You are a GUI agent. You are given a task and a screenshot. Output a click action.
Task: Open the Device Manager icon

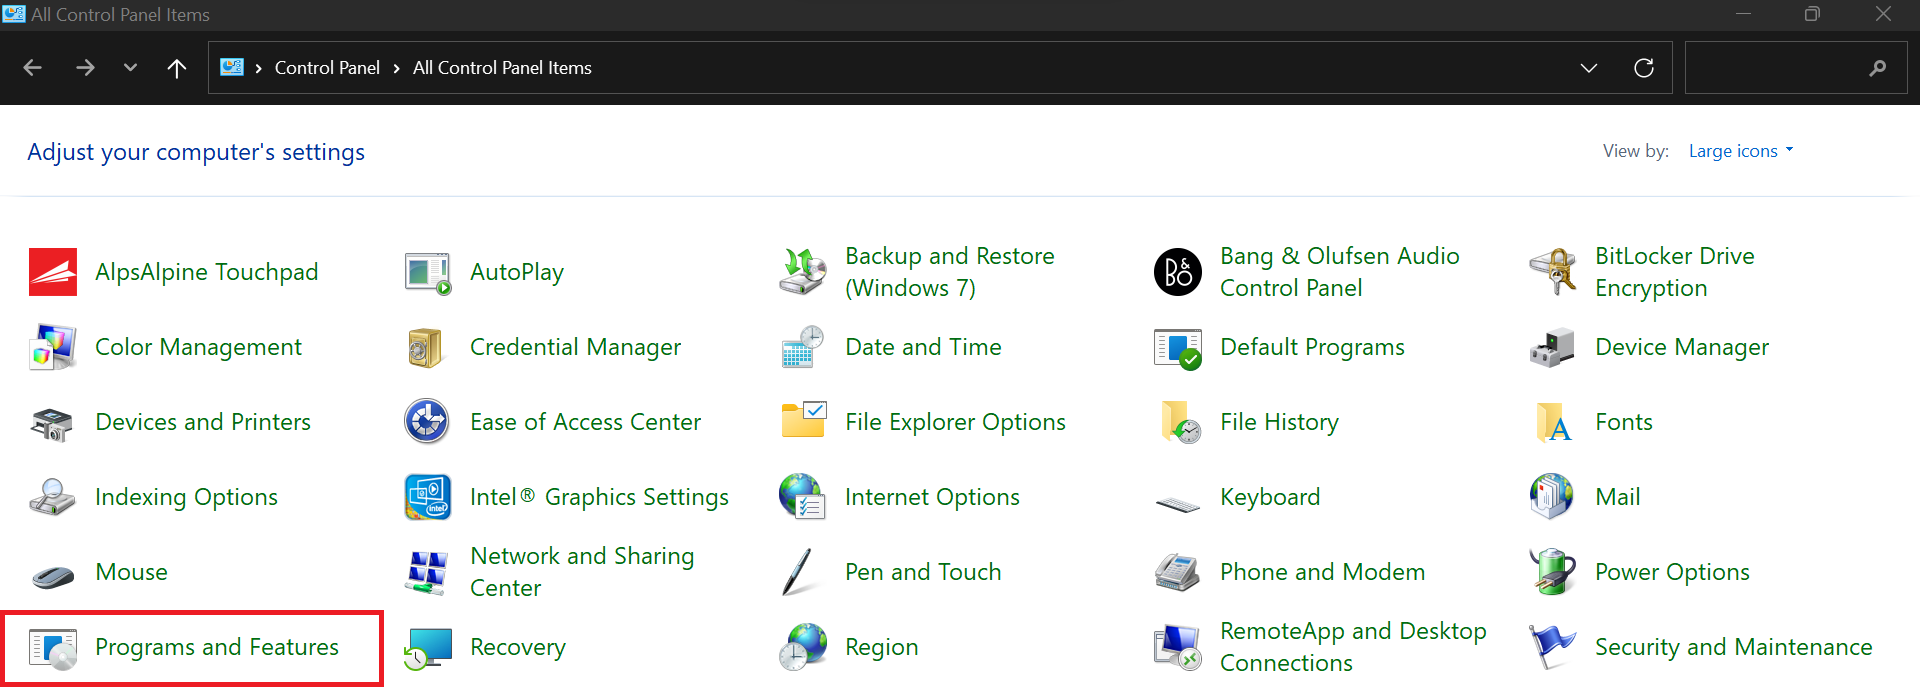pyautogui.click(x=1553, y=347)
